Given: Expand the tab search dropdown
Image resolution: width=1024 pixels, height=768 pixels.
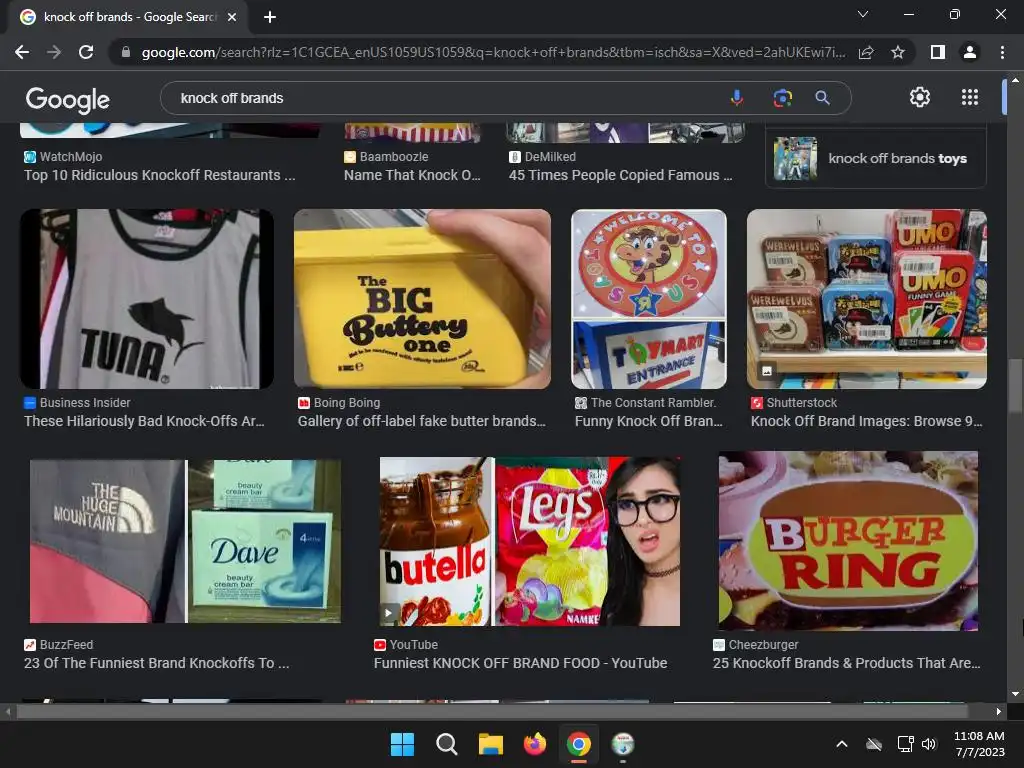Looking at the screenshot, I should coord(863,14).
